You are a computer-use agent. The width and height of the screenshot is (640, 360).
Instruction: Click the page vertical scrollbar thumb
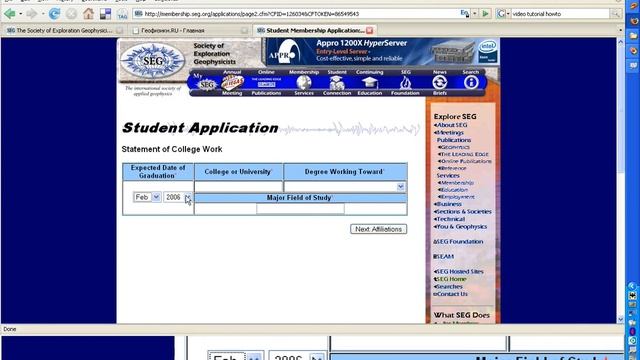620,108
